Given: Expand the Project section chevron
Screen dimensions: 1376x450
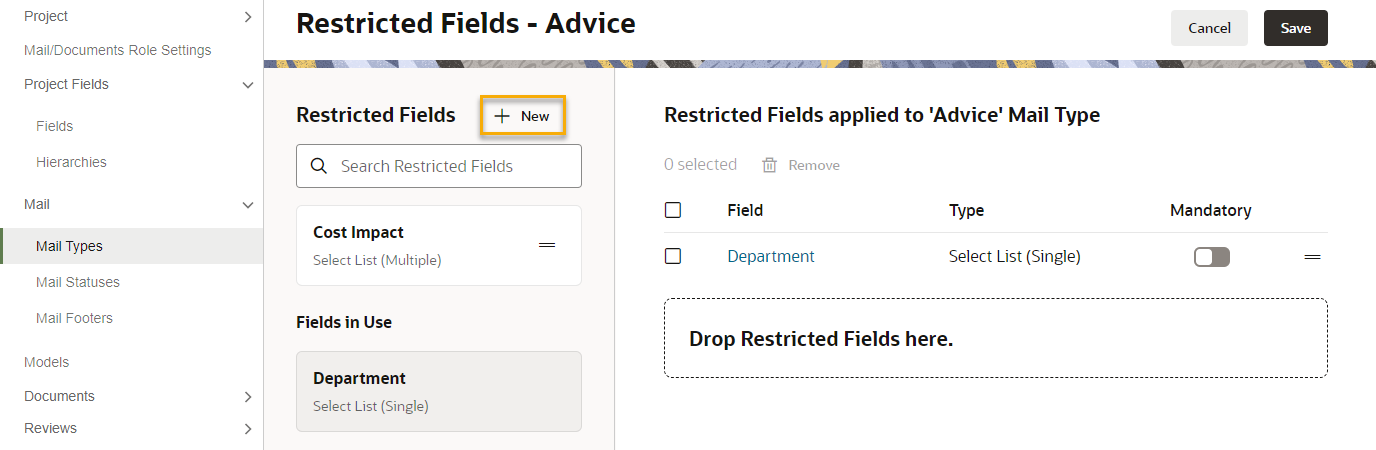Looking at the screenshot, I should [248, 16].
